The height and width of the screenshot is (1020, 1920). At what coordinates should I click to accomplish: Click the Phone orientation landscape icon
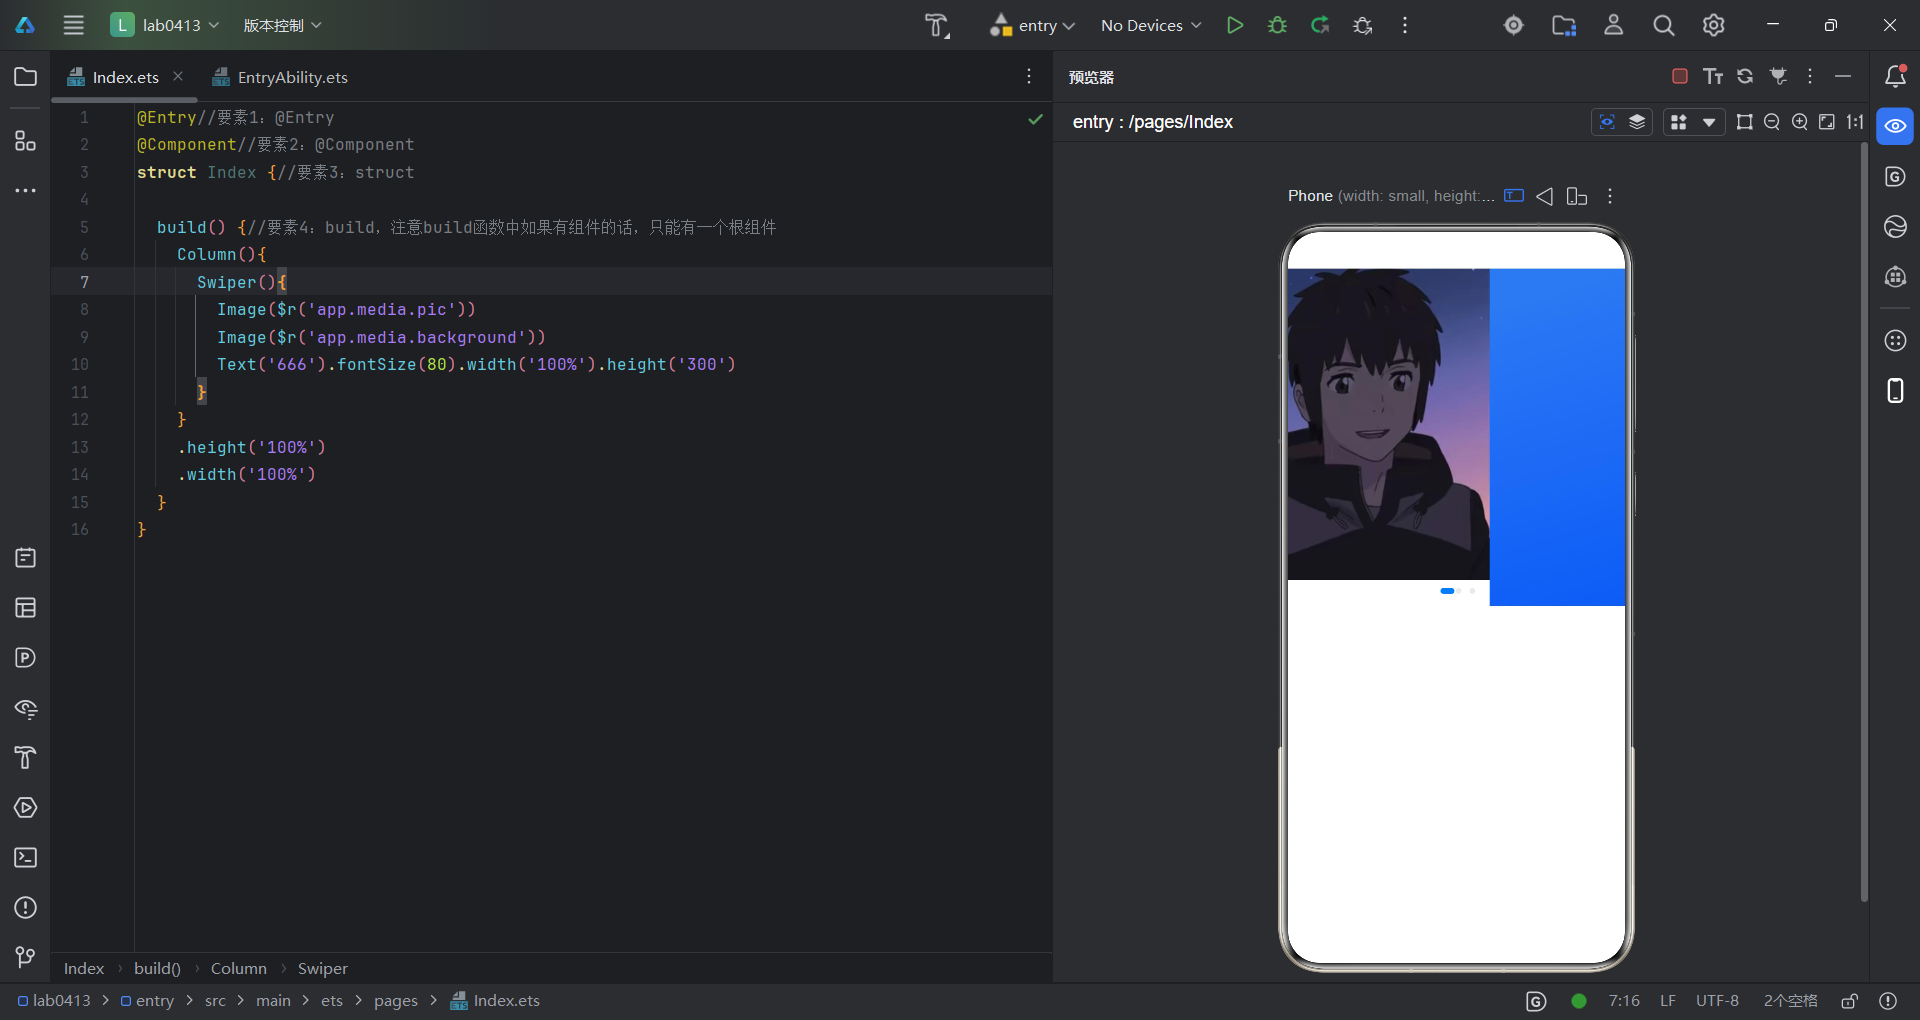click(x=1514, y=196)
